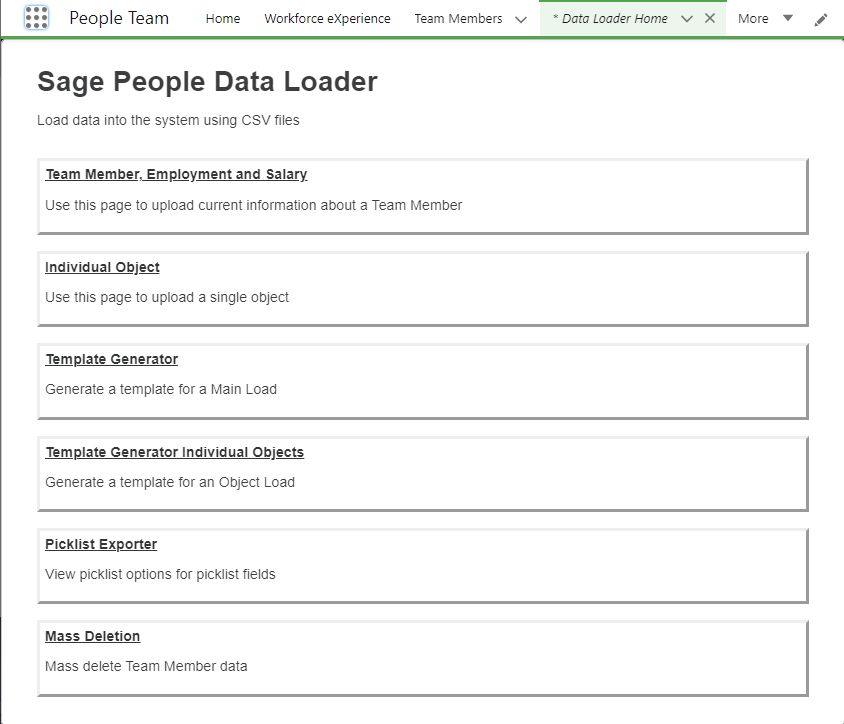Select the Data Loader Home tab label
Screen dimensions: 844x724
pyautogui.click(x=610, y=18)
